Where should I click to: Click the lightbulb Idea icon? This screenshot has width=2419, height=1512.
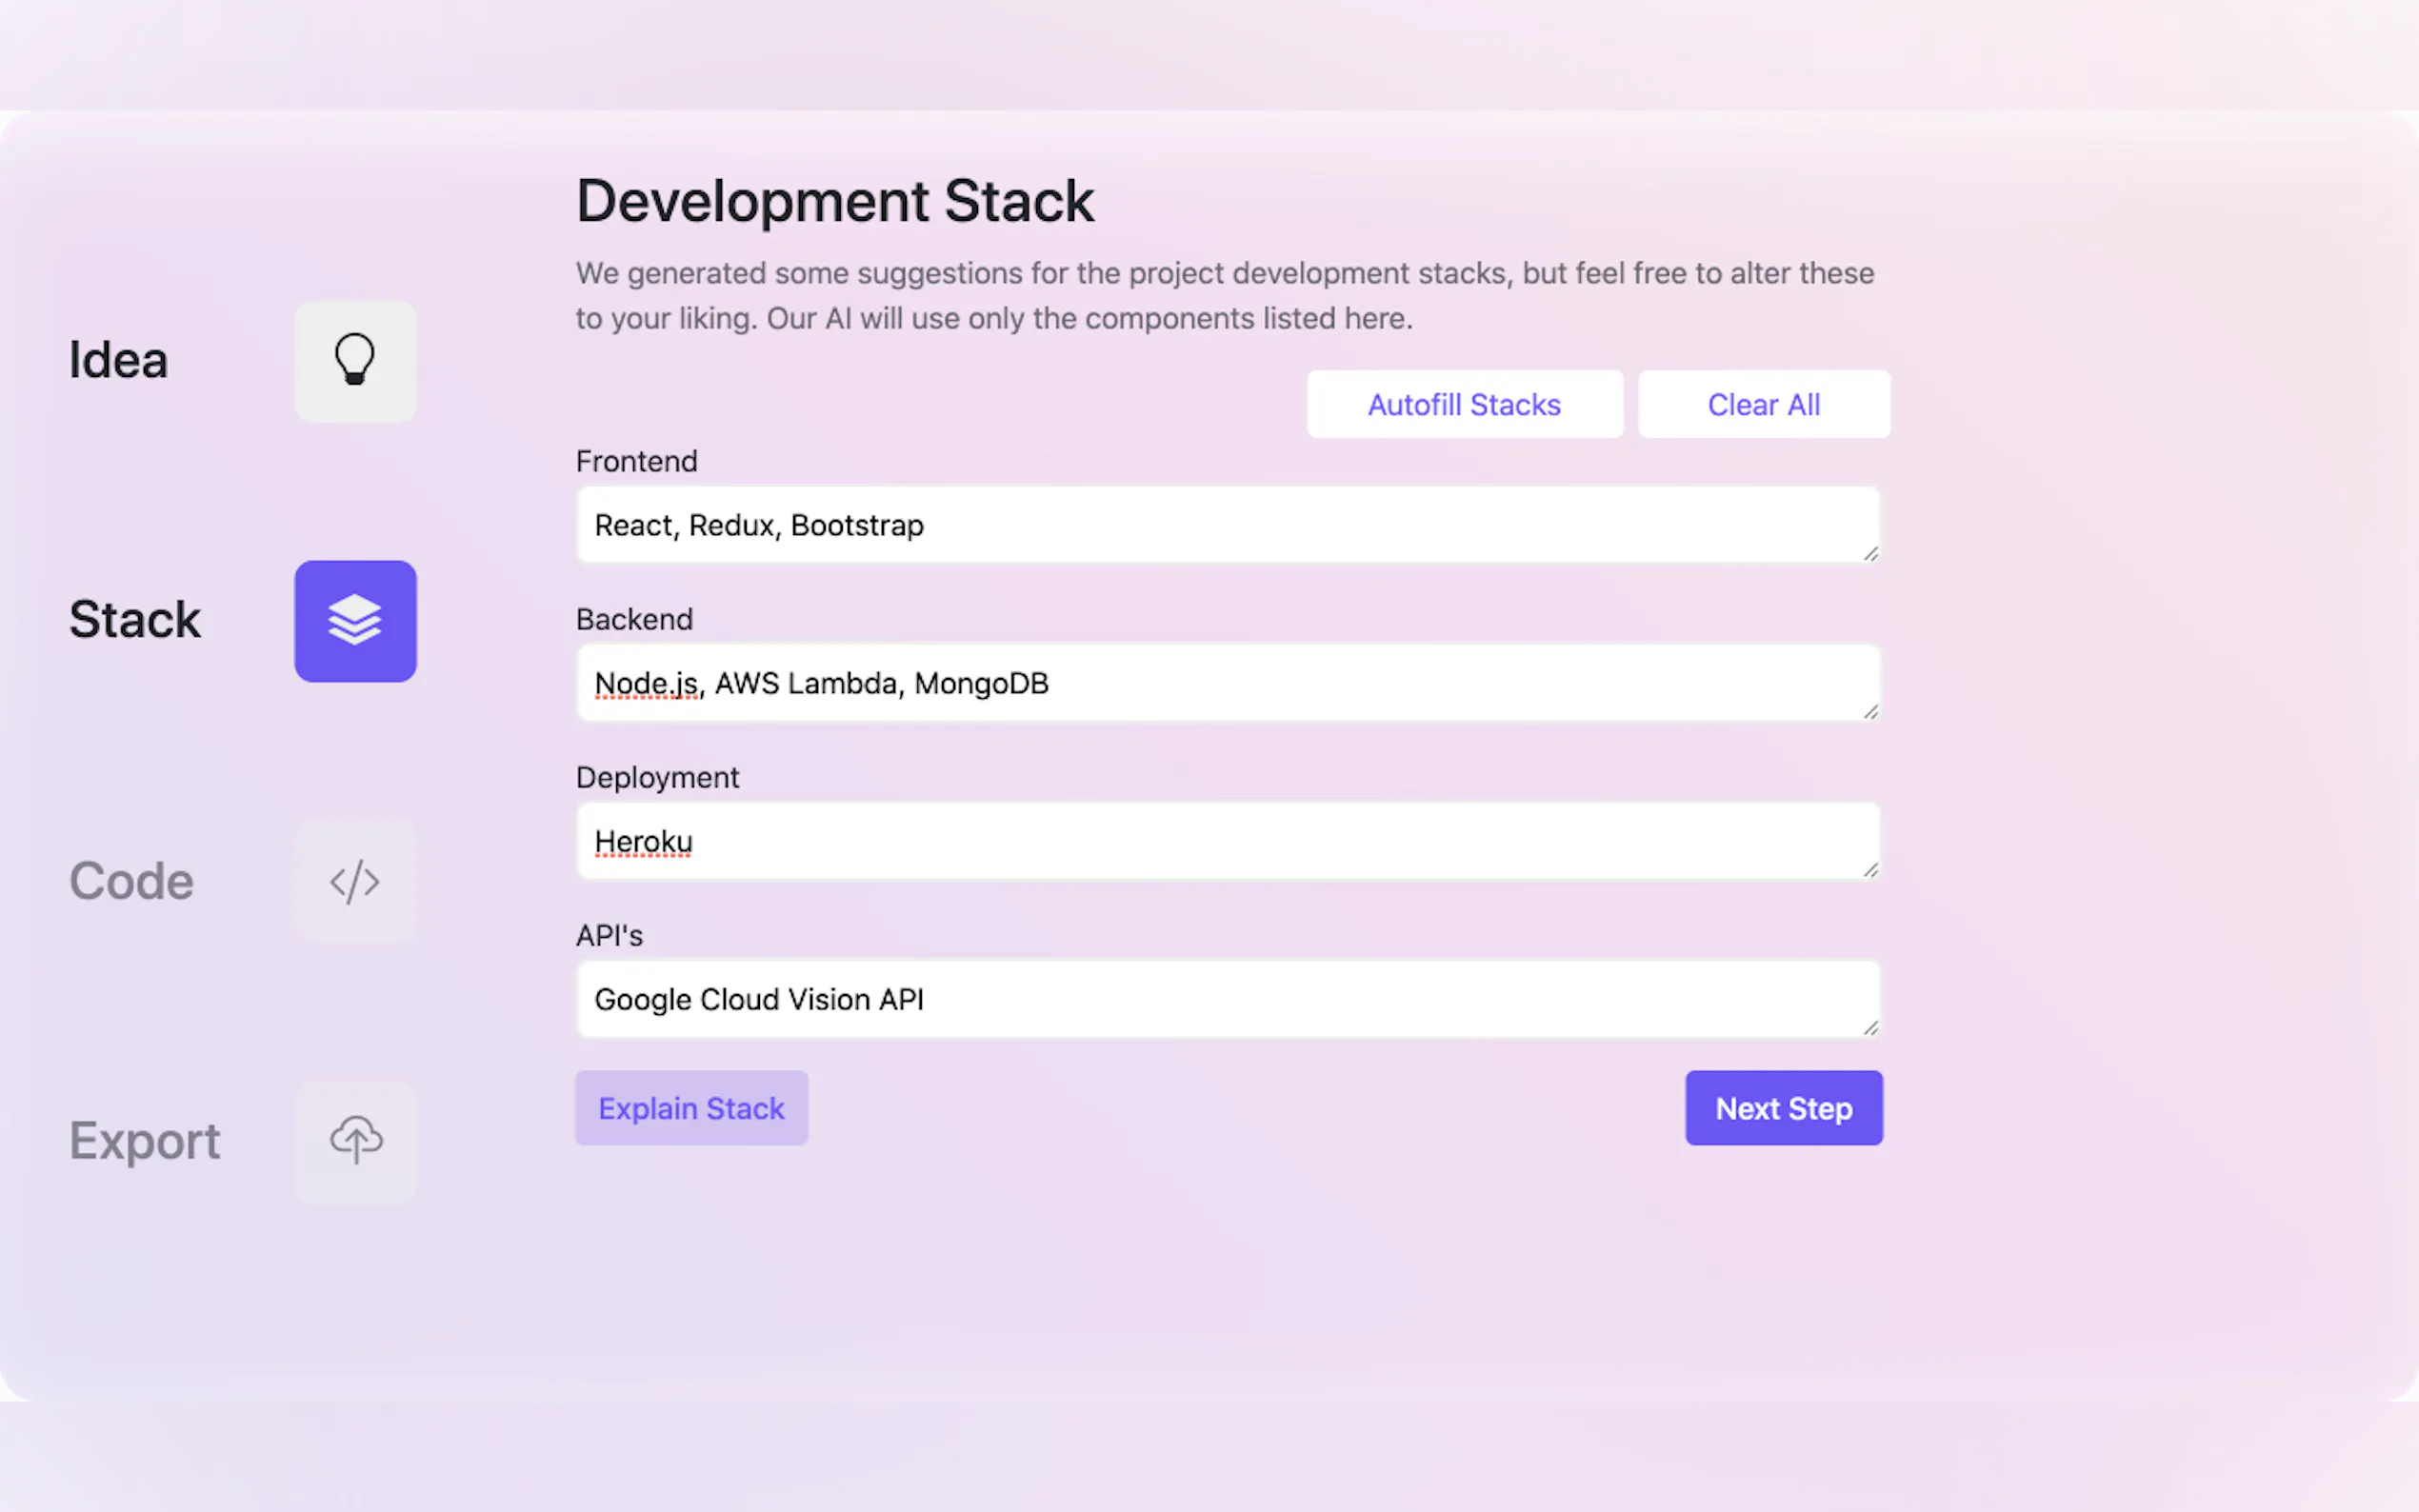pyautogui.click(x=355, y=361)
